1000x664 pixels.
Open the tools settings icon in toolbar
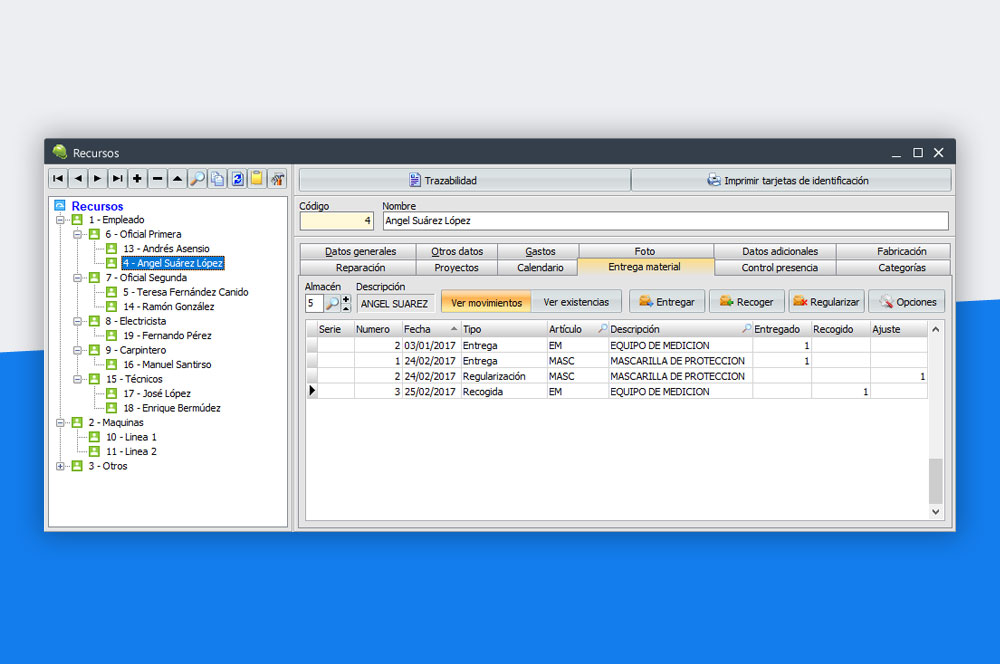click(277, 179)
